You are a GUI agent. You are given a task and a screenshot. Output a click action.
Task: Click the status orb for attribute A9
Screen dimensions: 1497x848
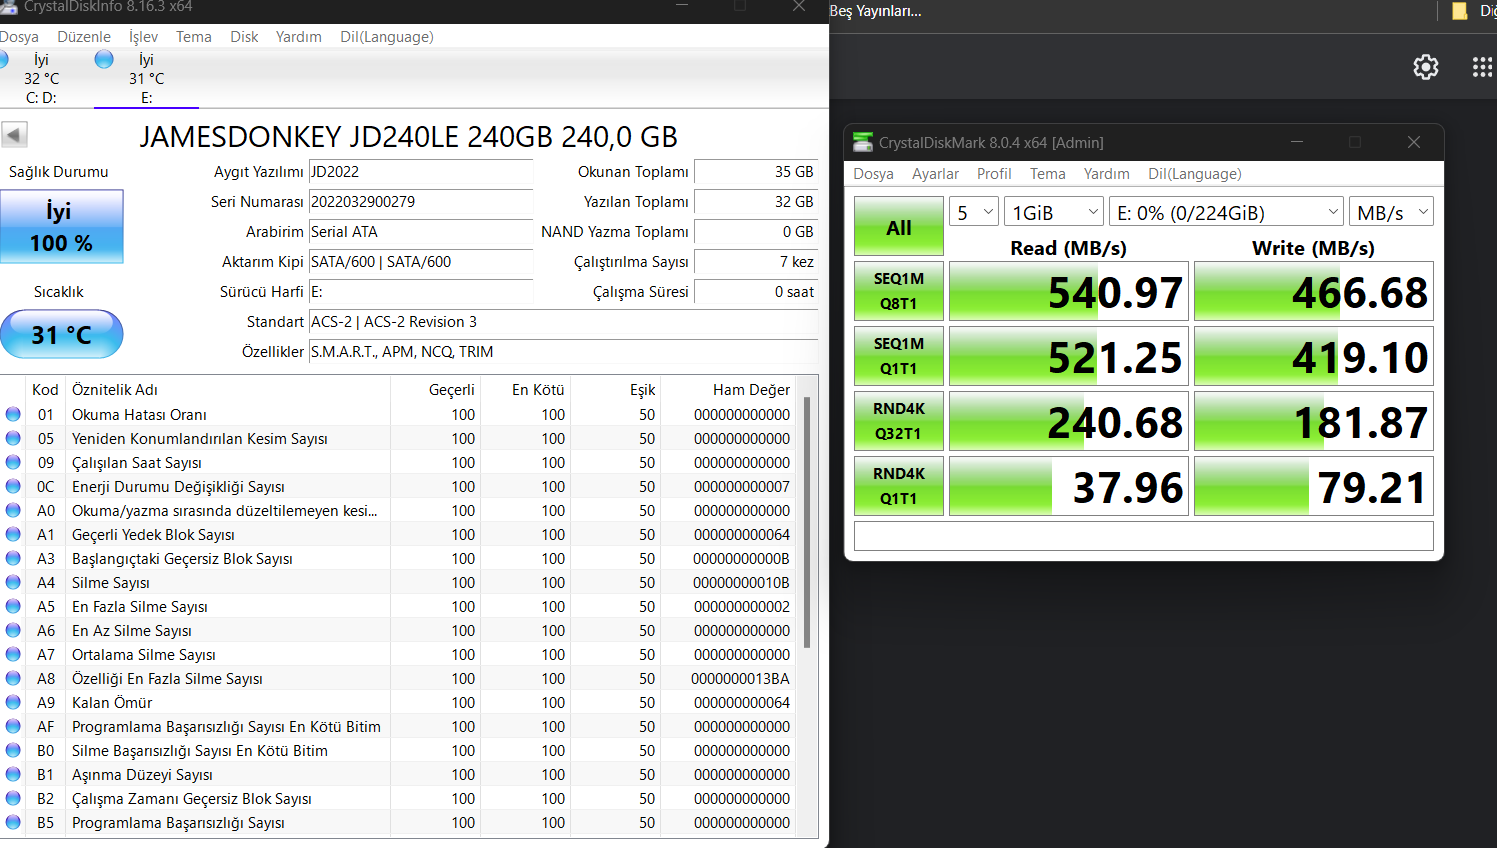pos(13,702)
